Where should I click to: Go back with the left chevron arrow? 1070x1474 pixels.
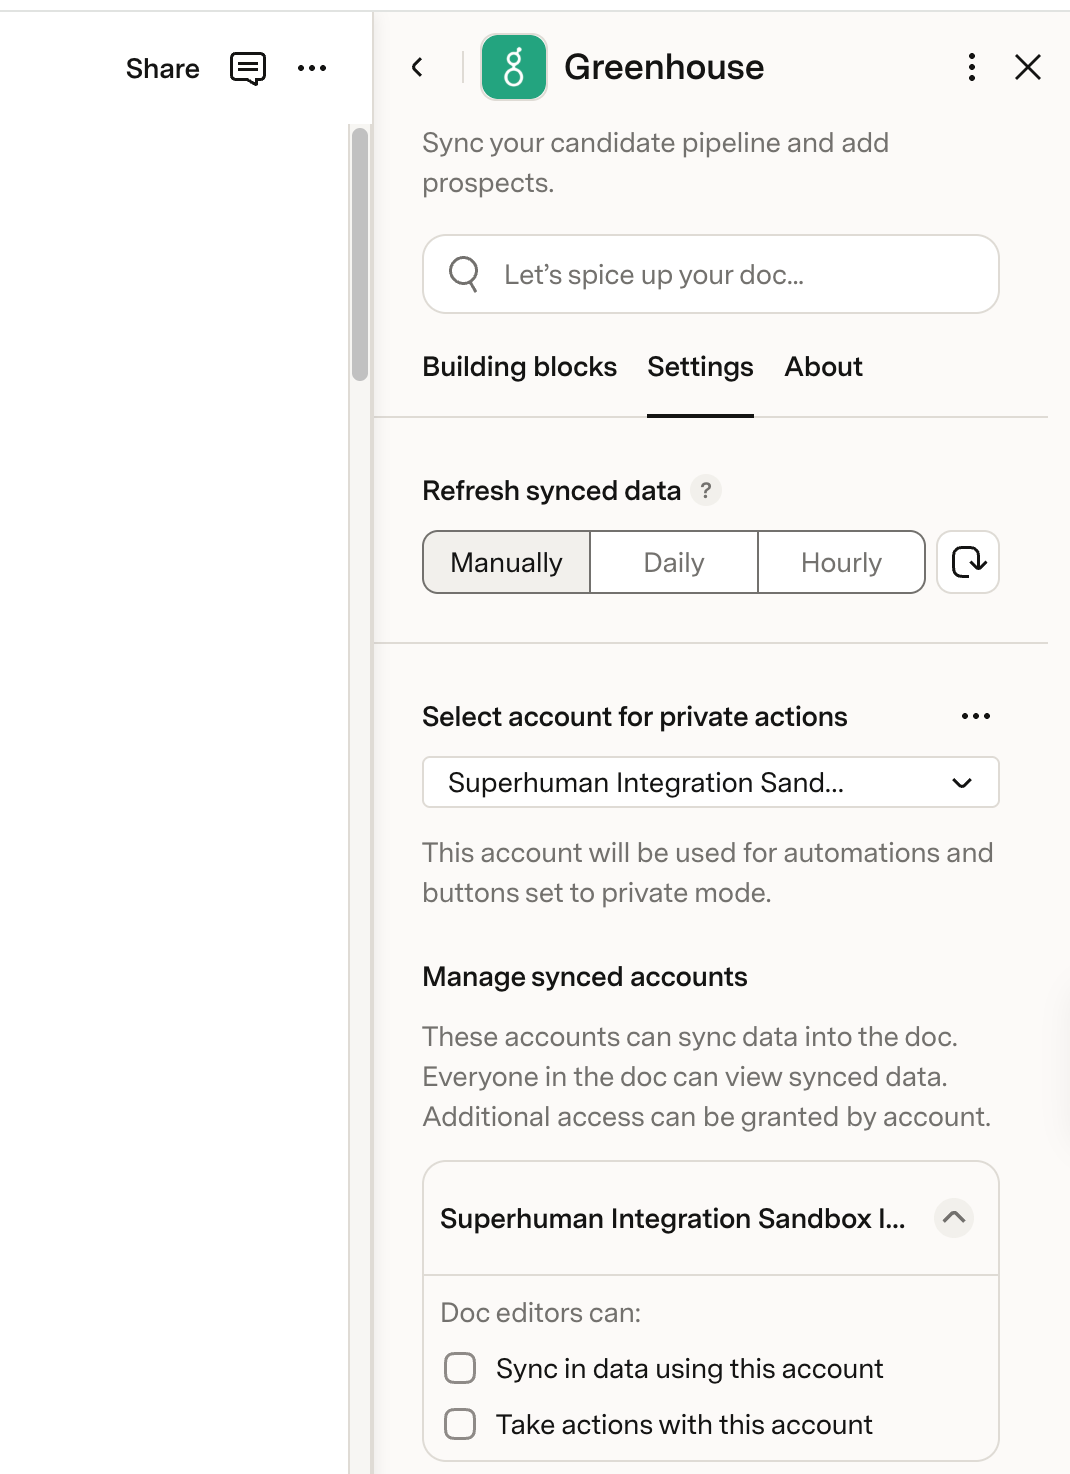417,67
